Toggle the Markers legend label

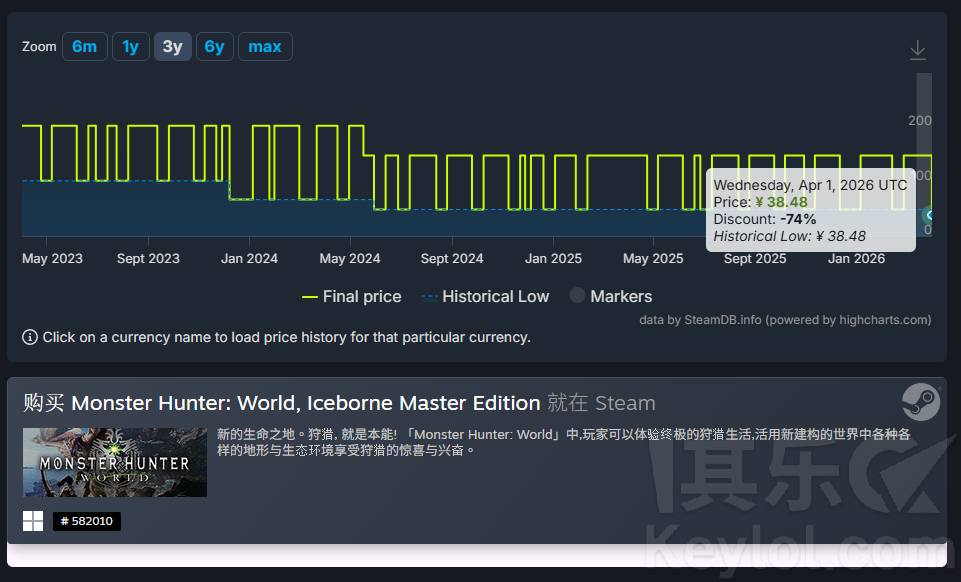621,297
